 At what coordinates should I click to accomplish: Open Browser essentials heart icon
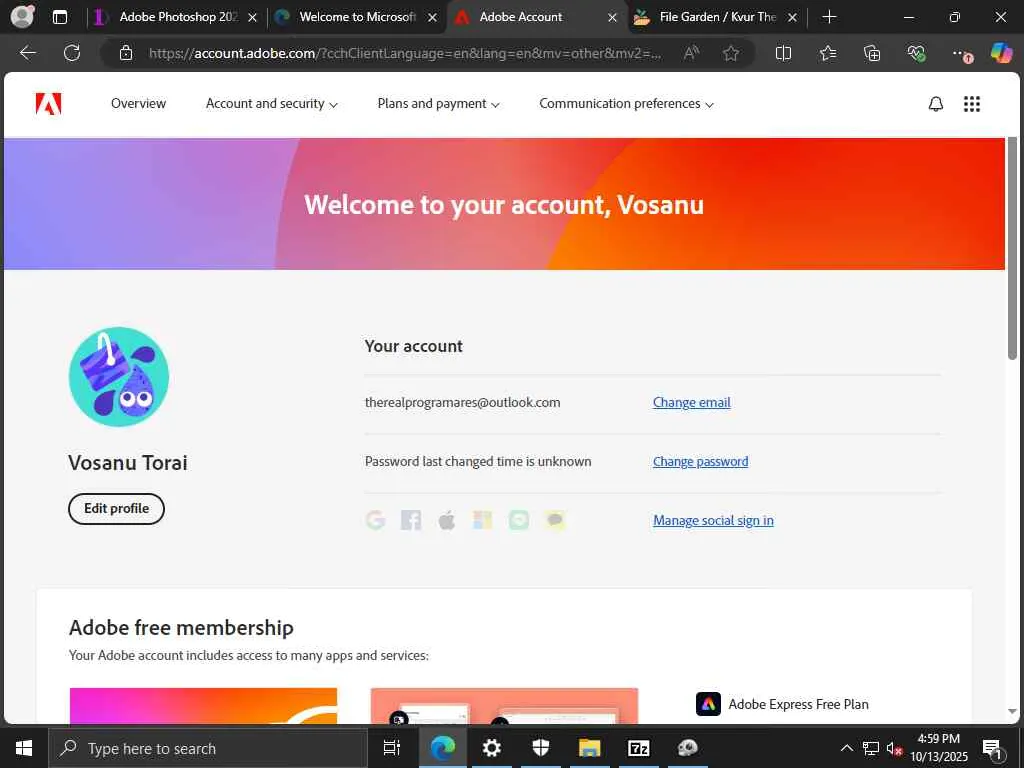tap(916, 53)
